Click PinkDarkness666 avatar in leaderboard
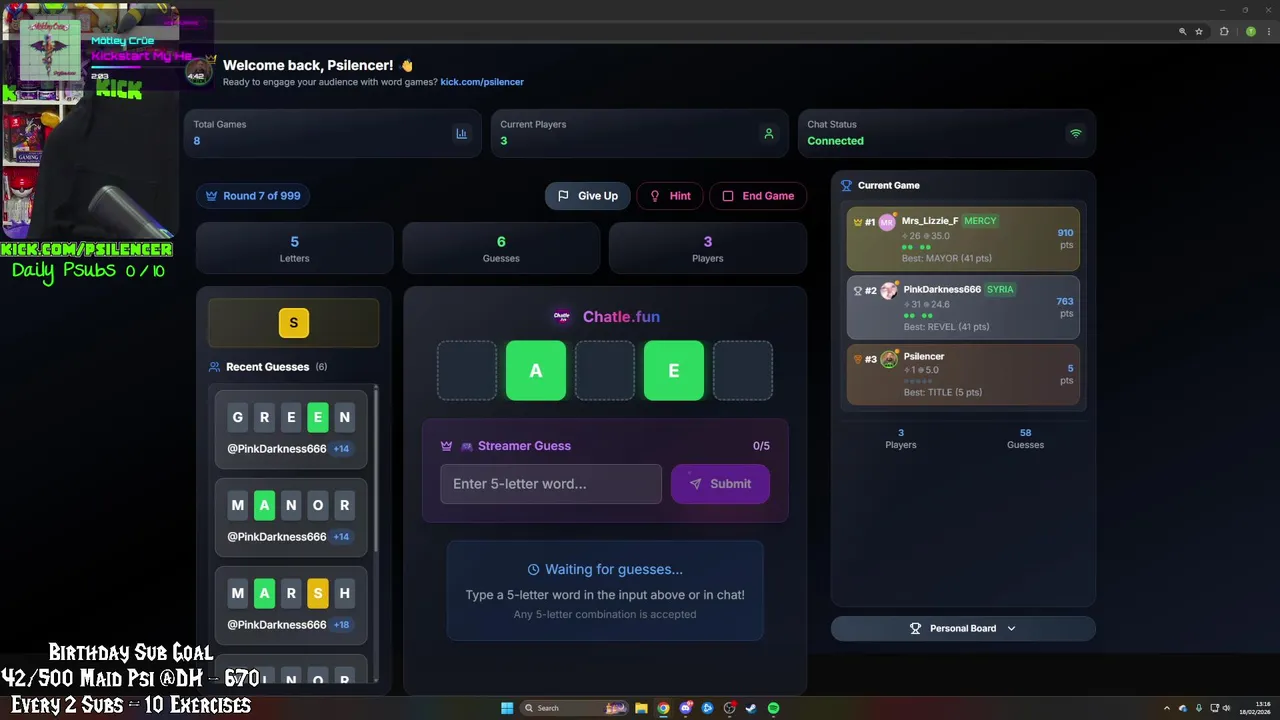 pos(889,290)
